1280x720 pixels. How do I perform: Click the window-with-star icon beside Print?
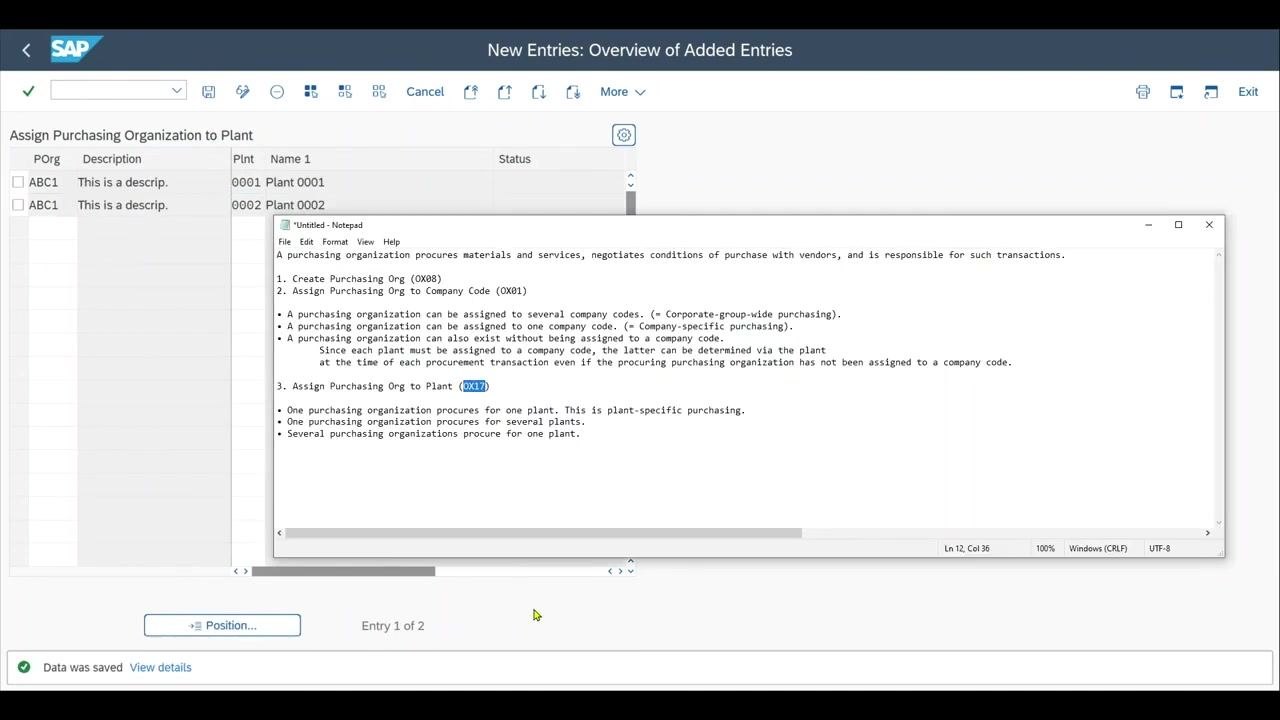click(1177, 92)
